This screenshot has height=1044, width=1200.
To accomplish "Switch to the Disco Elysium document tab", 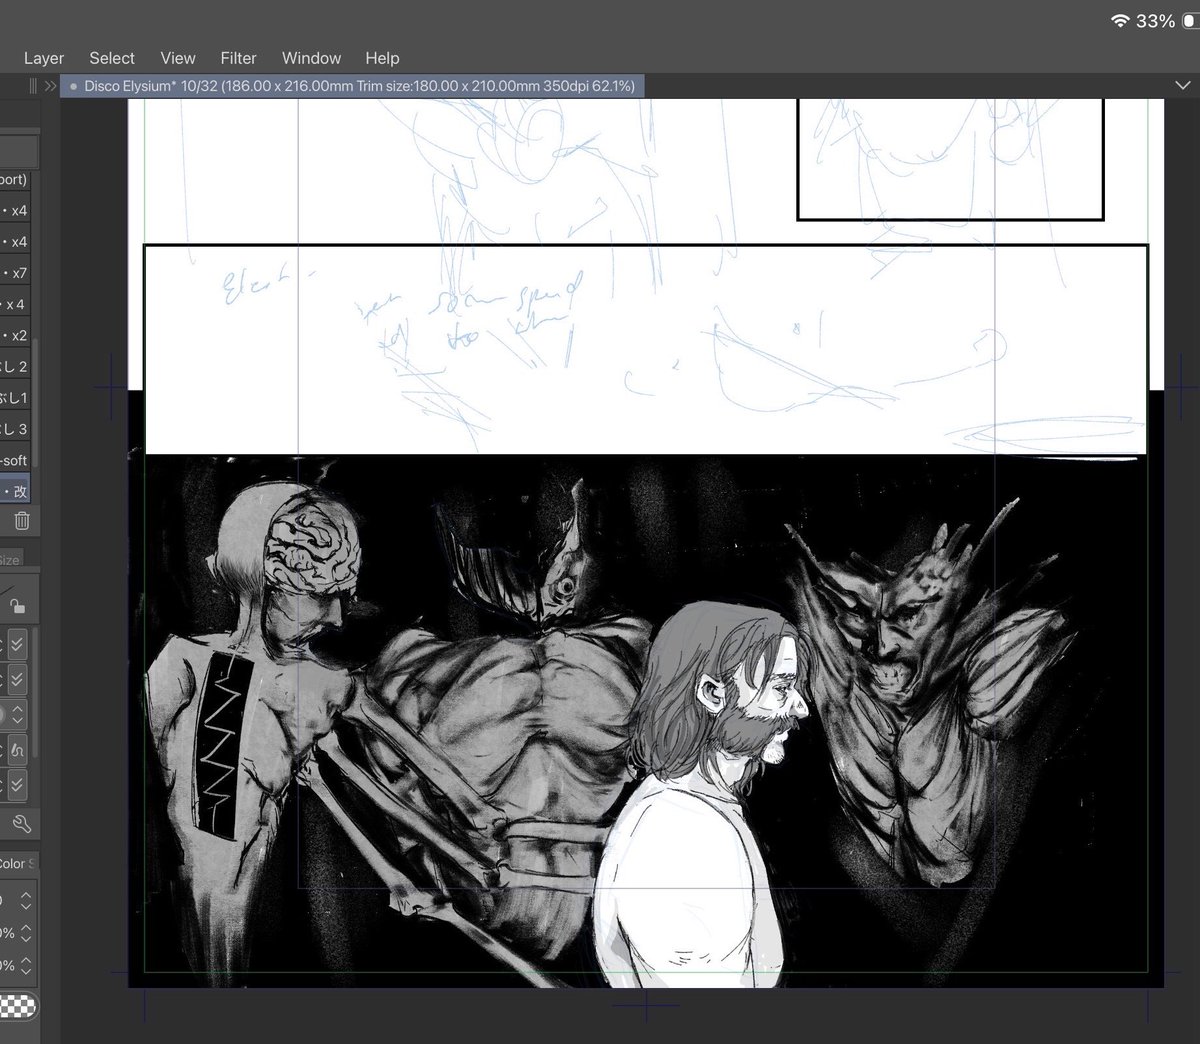I will tap(353, 86).
